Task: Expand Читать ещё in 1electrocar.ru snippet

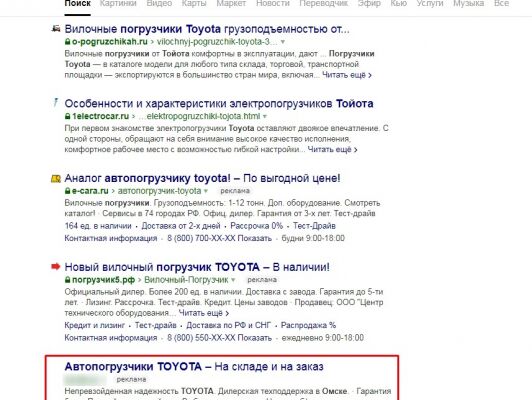Action: [x=332, y=149]
